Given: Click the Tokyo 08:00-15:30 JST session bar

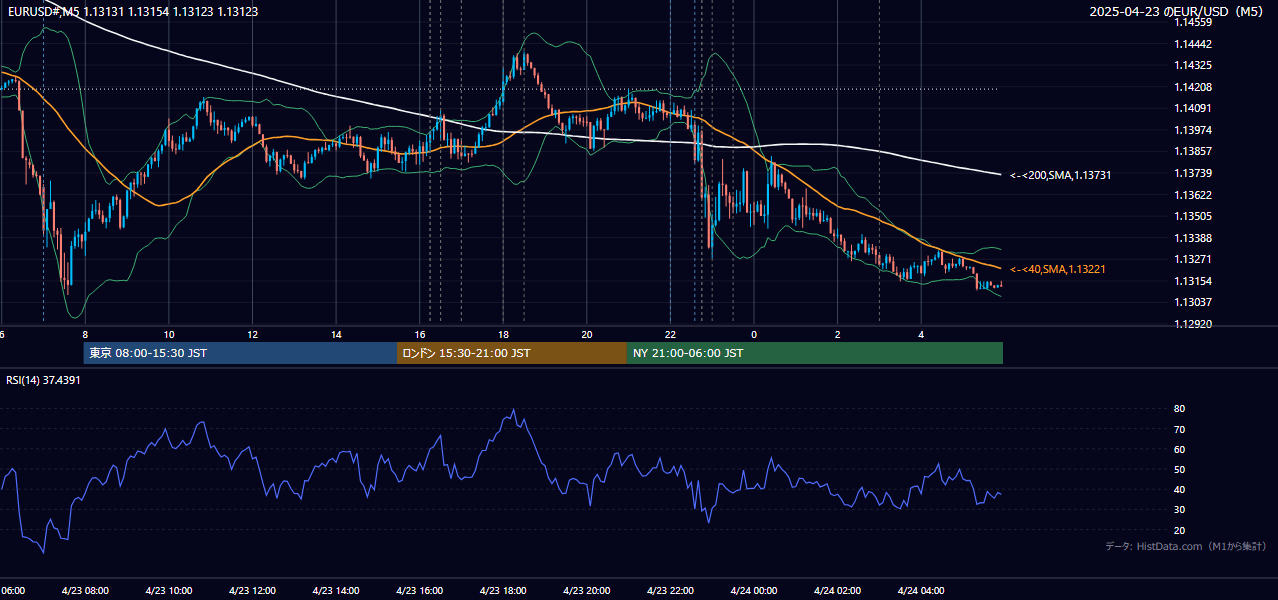Looking at the screenshot, I should (x=240, y=353).
